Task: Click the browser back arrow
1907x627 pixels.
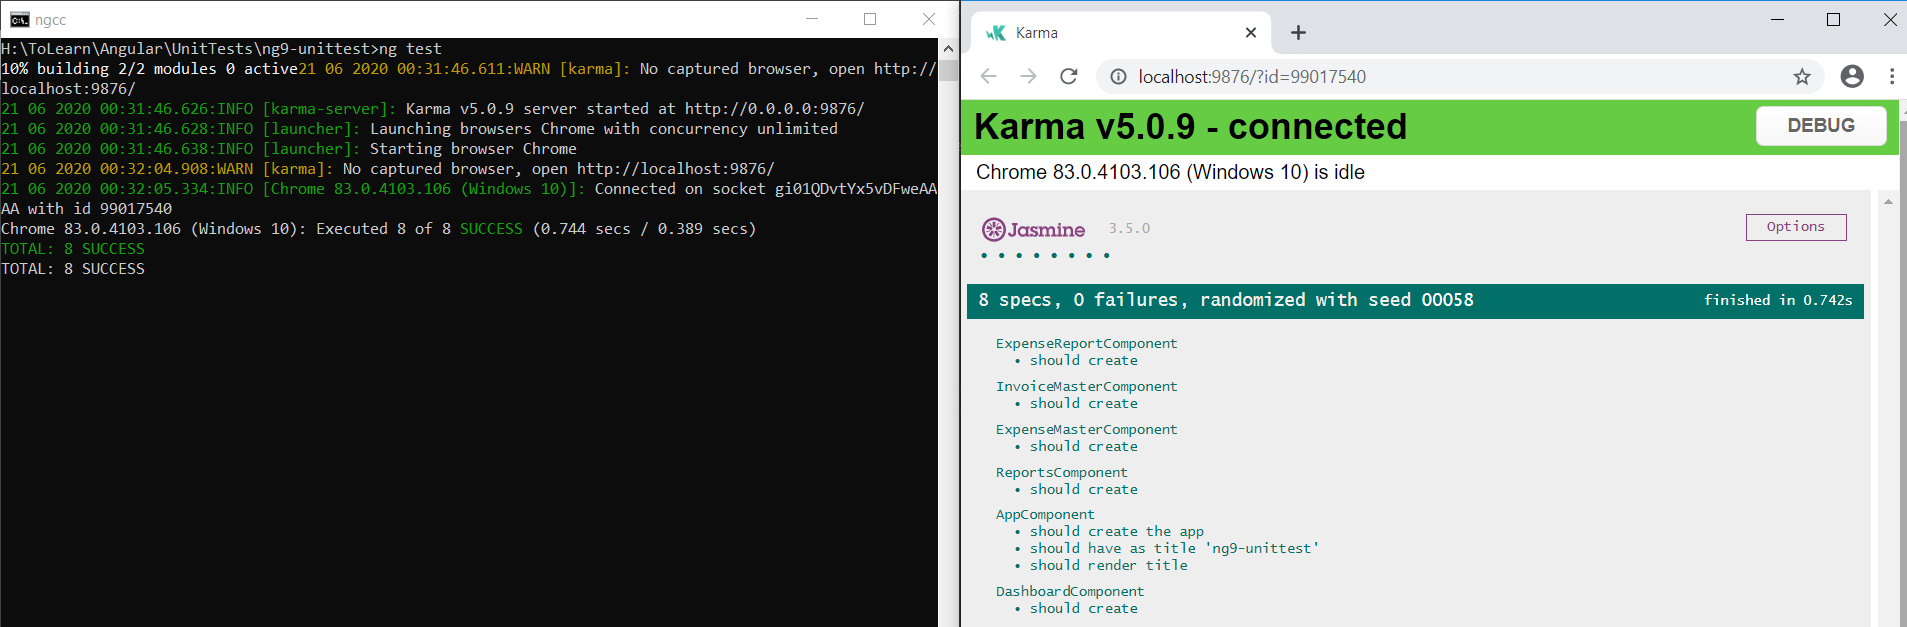Action: (988, 77)
